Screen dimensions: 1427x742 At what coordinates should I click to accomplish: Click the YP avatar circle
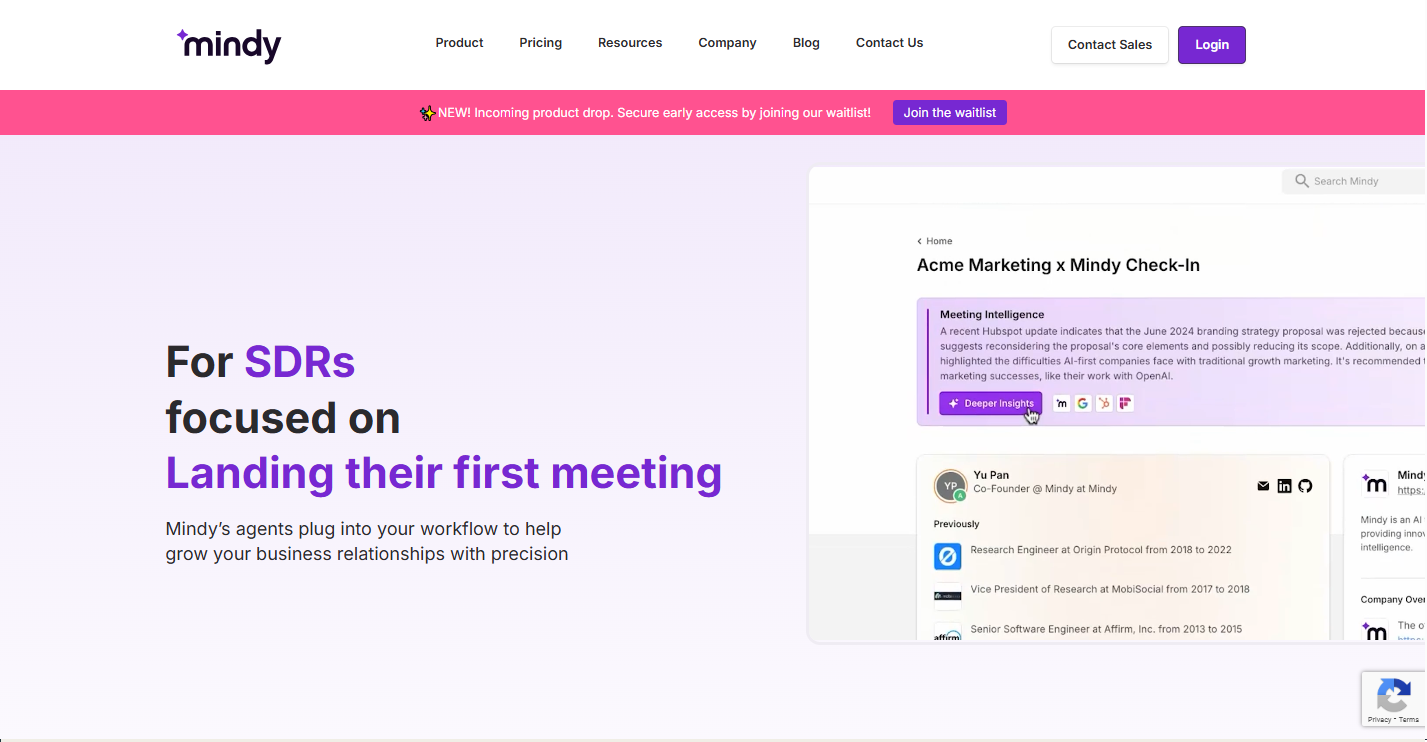[x=950, y=486]
